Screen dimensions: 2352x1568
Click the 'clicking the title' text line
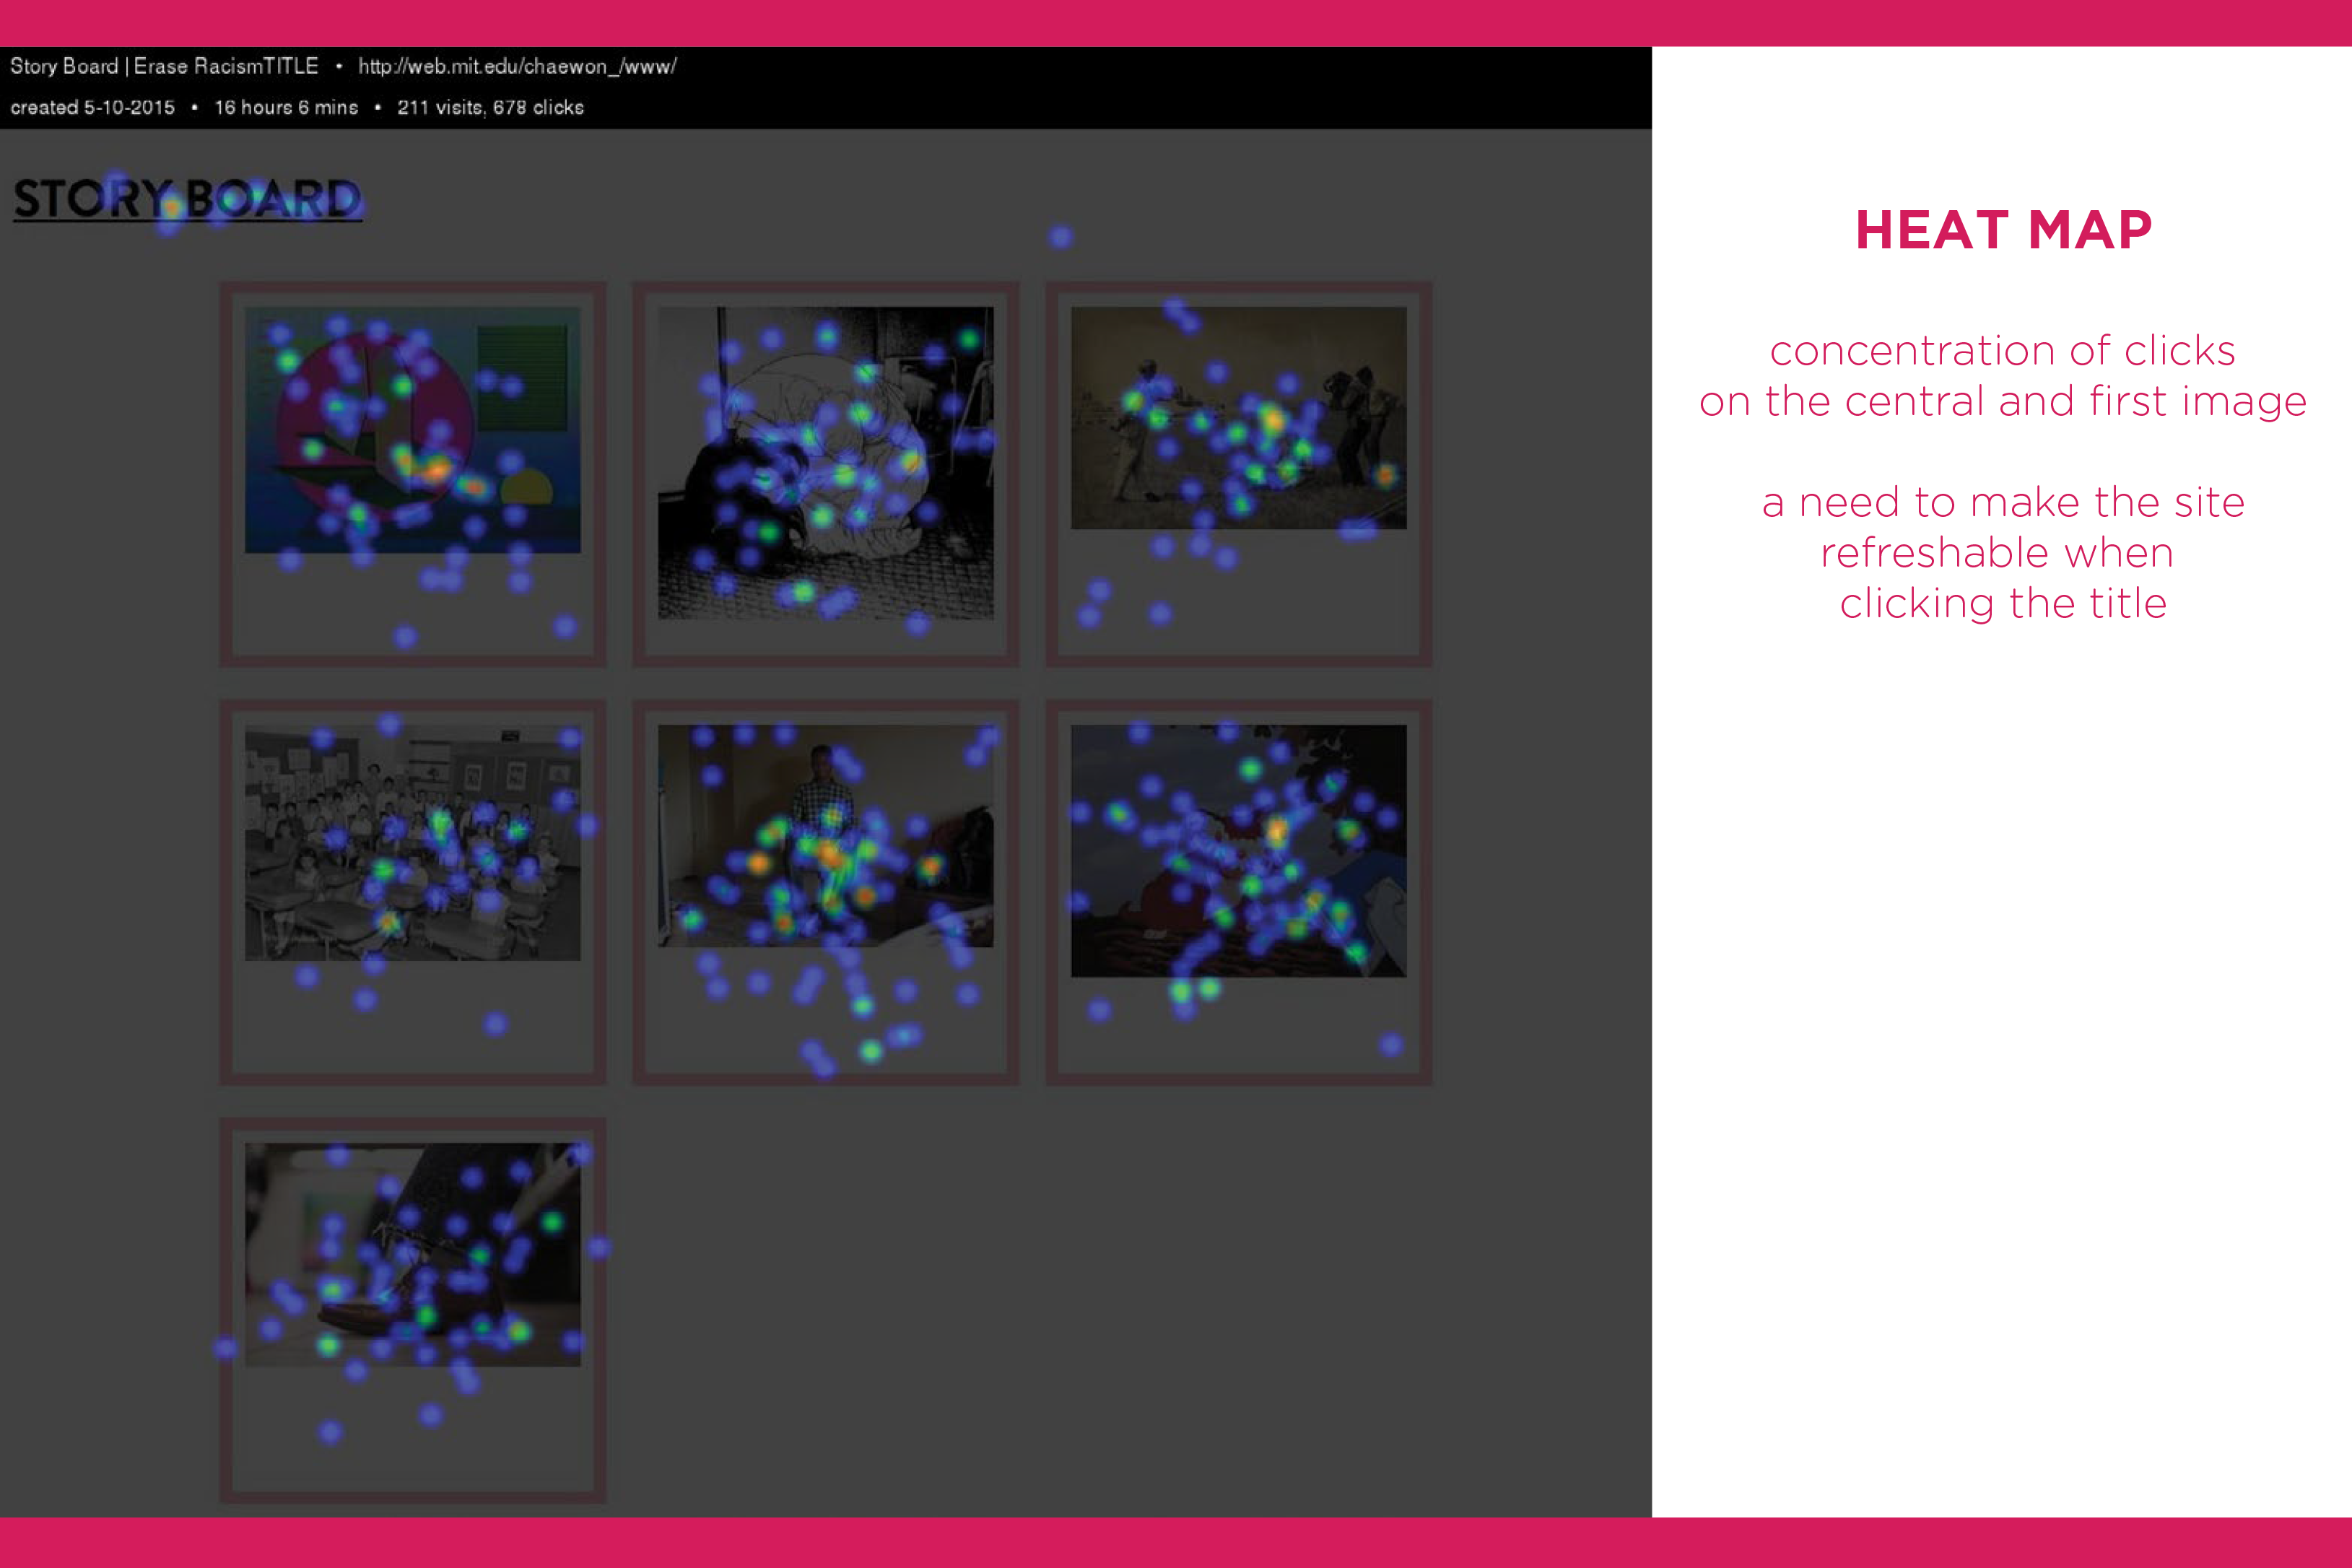point(2003,603)
